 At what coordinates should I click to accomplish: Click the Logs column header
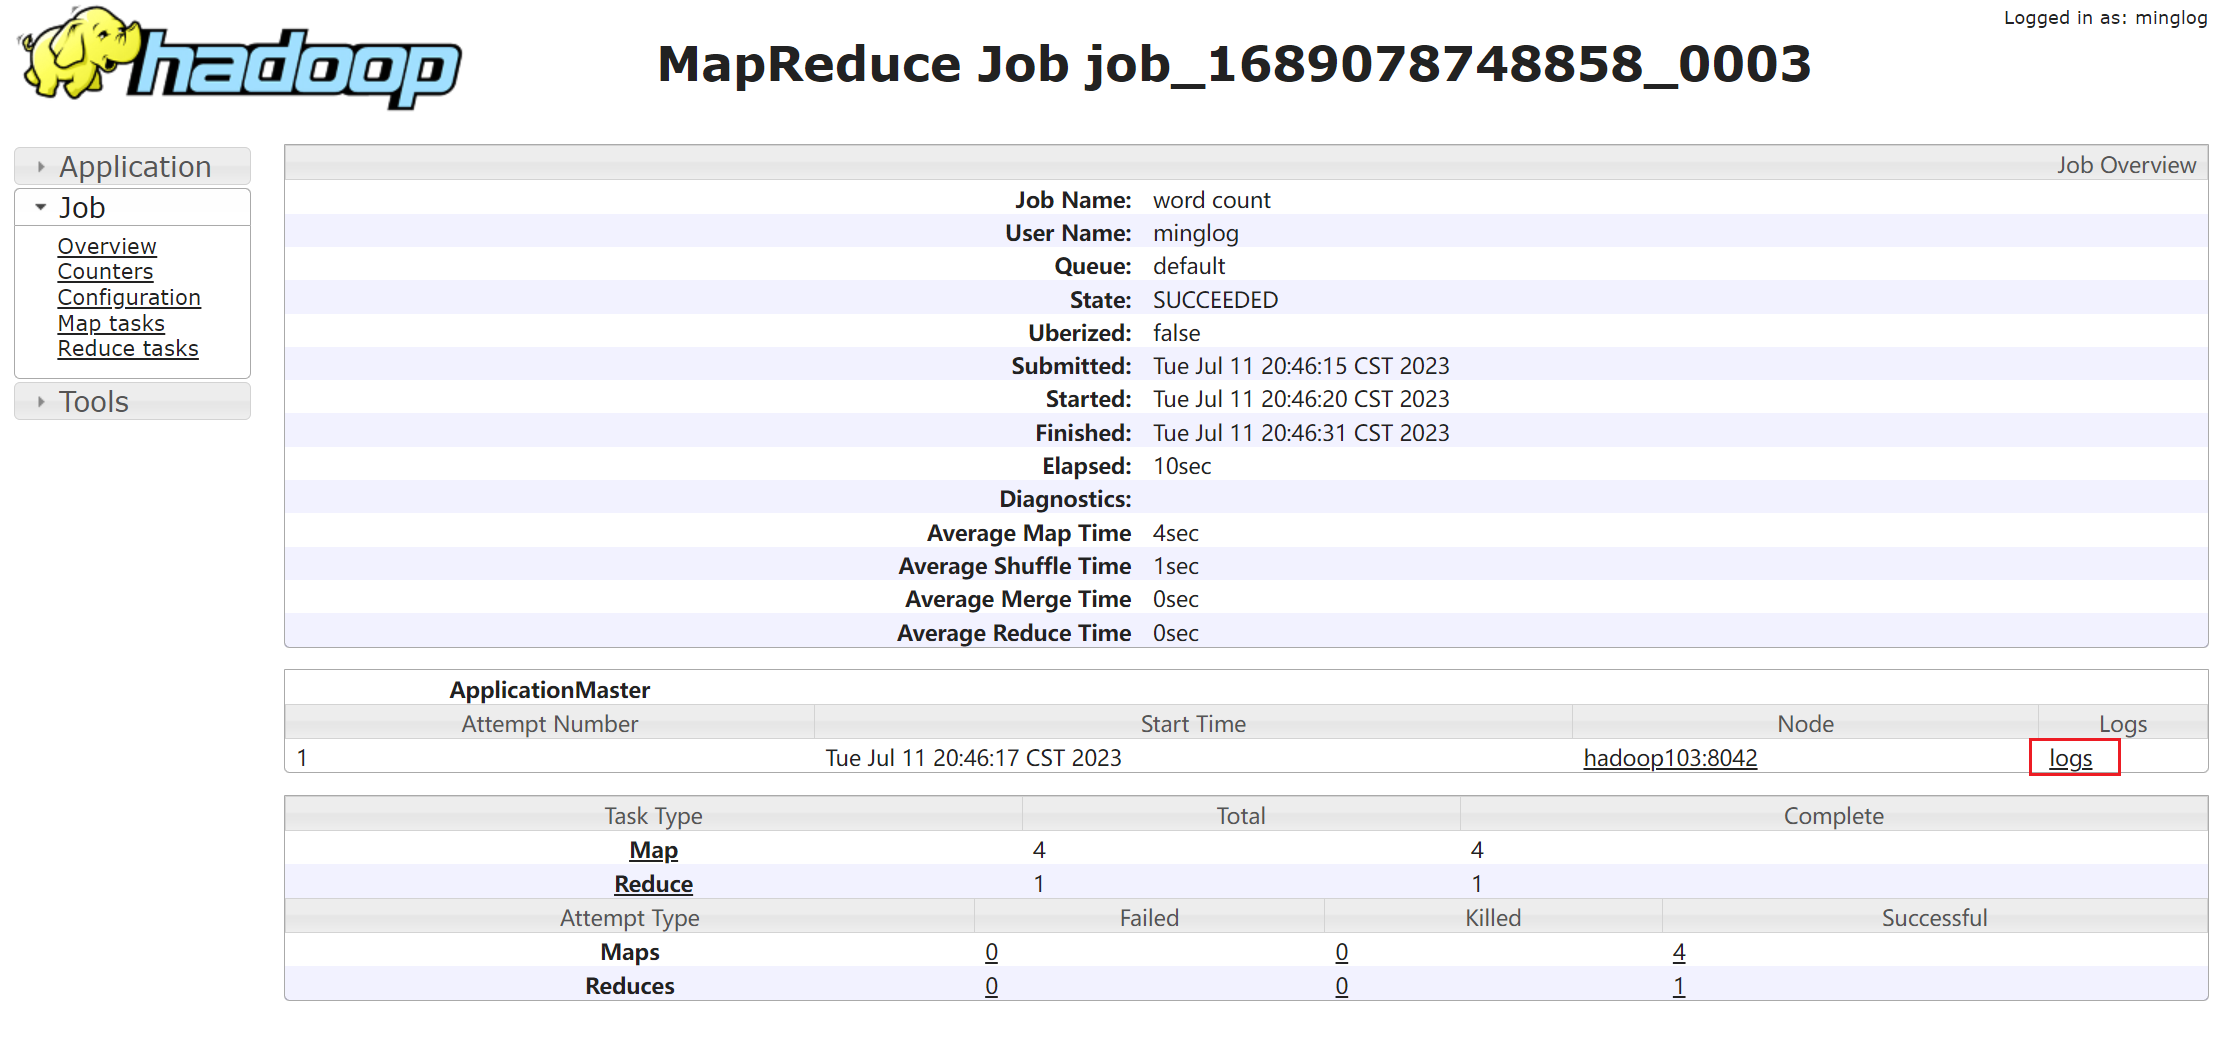(2122, 723)
